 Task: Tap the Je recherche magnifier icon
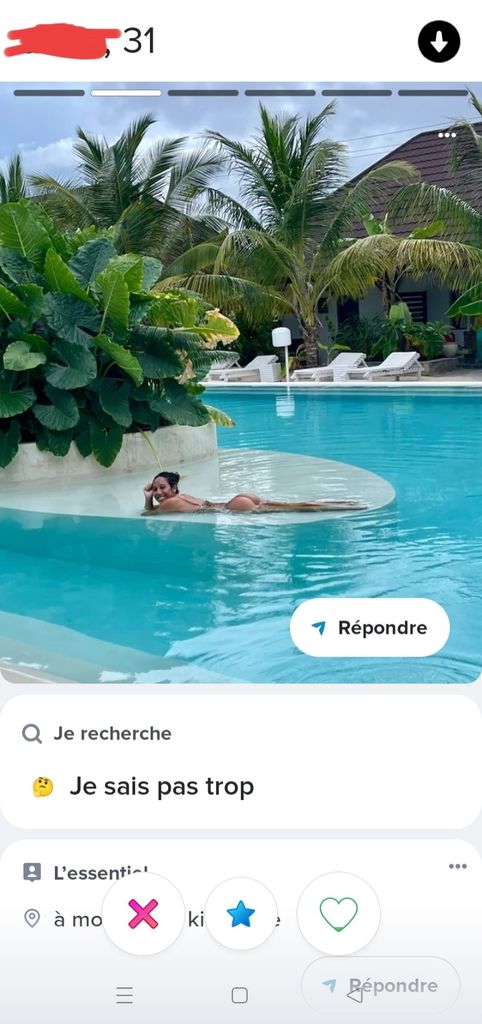coord(32,733)
